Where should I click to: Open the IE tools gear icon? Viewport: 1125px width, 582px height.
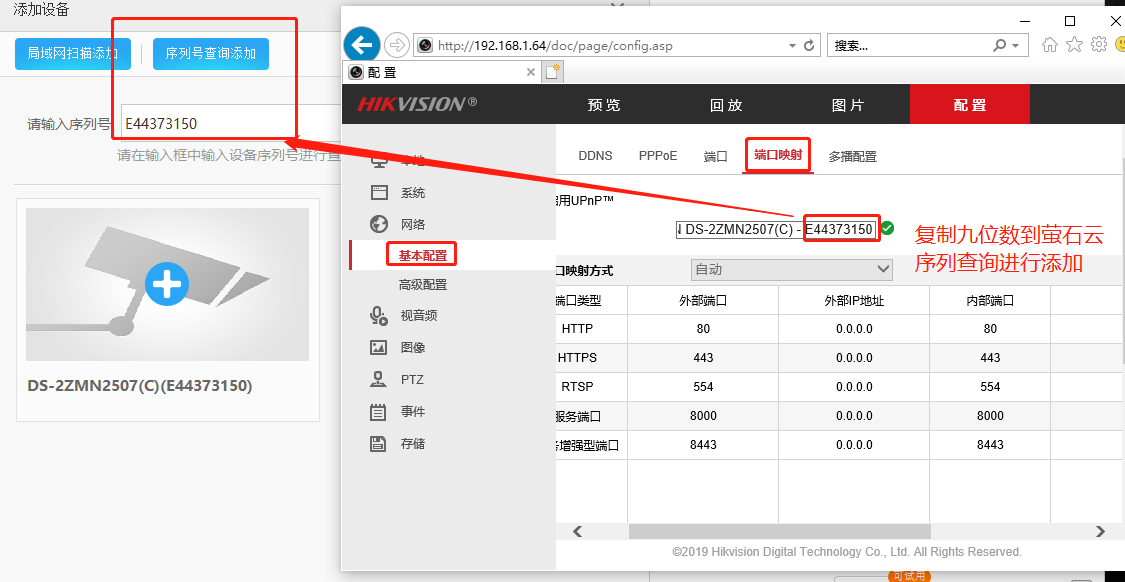pos(1098,45)
